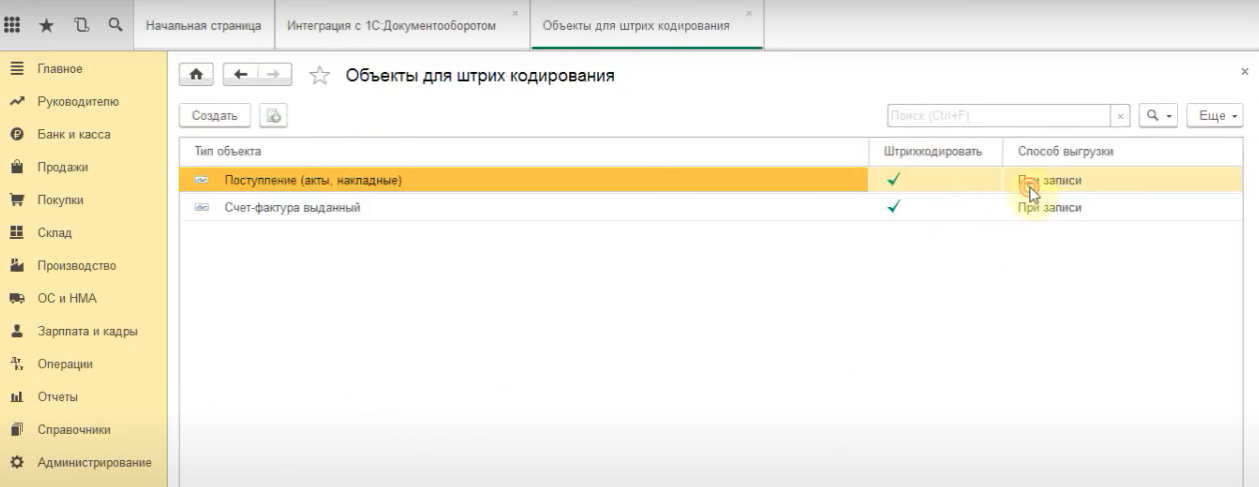The image size is (1259, 487).
Task: Open the Банк и касса section
Action: (x=74, y=134)
